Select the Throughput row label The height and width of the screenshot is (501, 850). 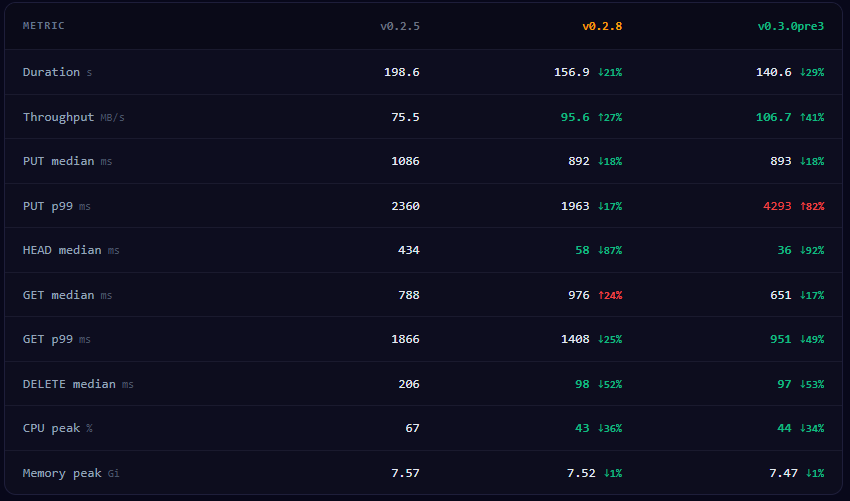[x=58, y=117]
